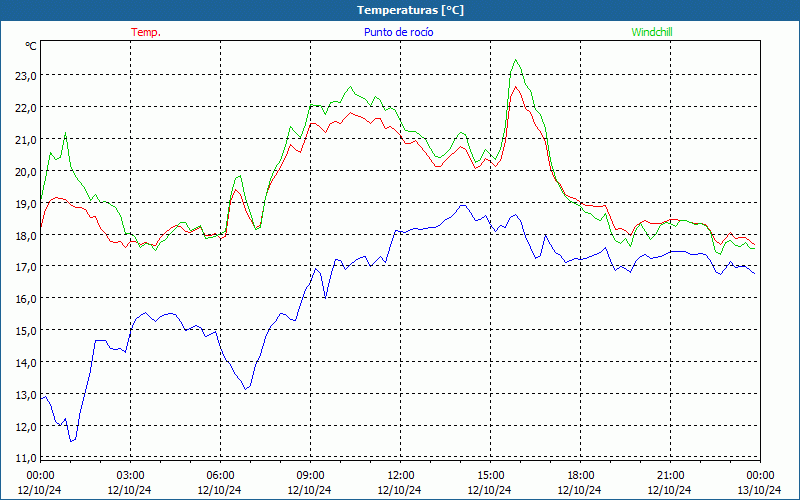Click the 12/10/24 date under 09:00
800x500 pixels.
(309, 490)
